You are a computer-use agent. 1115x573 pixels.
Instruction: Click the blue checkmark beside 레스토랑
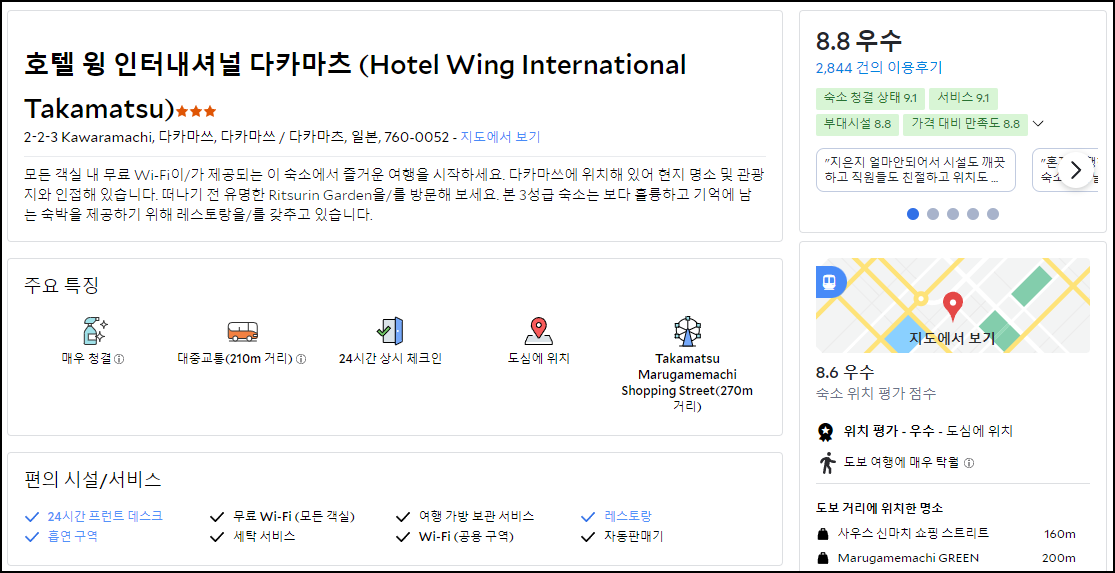pos(588,516)
